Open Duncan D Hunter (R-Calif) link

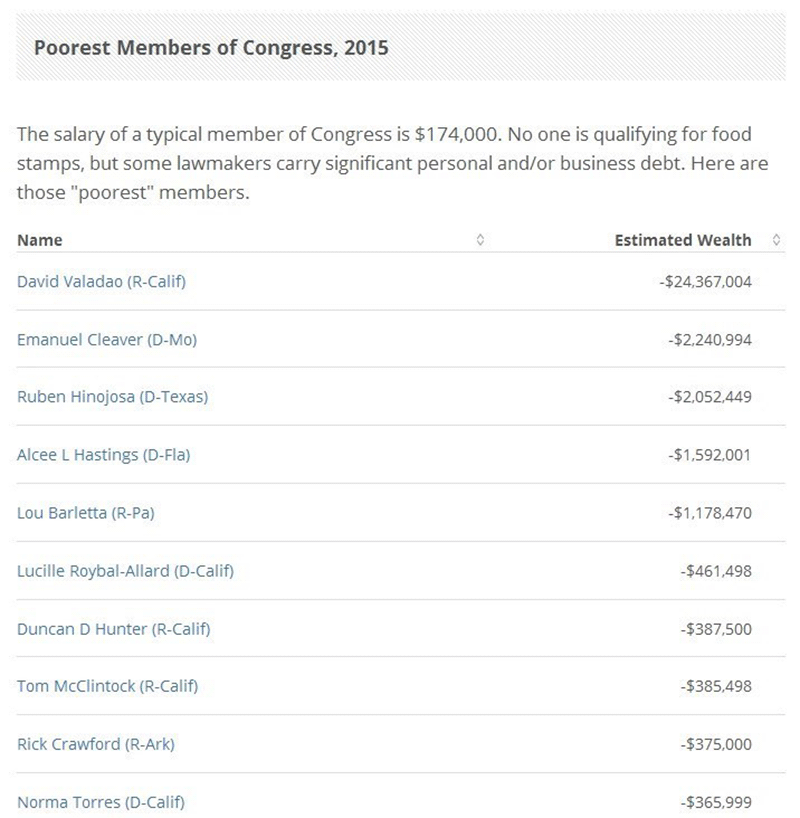(113, 629)
